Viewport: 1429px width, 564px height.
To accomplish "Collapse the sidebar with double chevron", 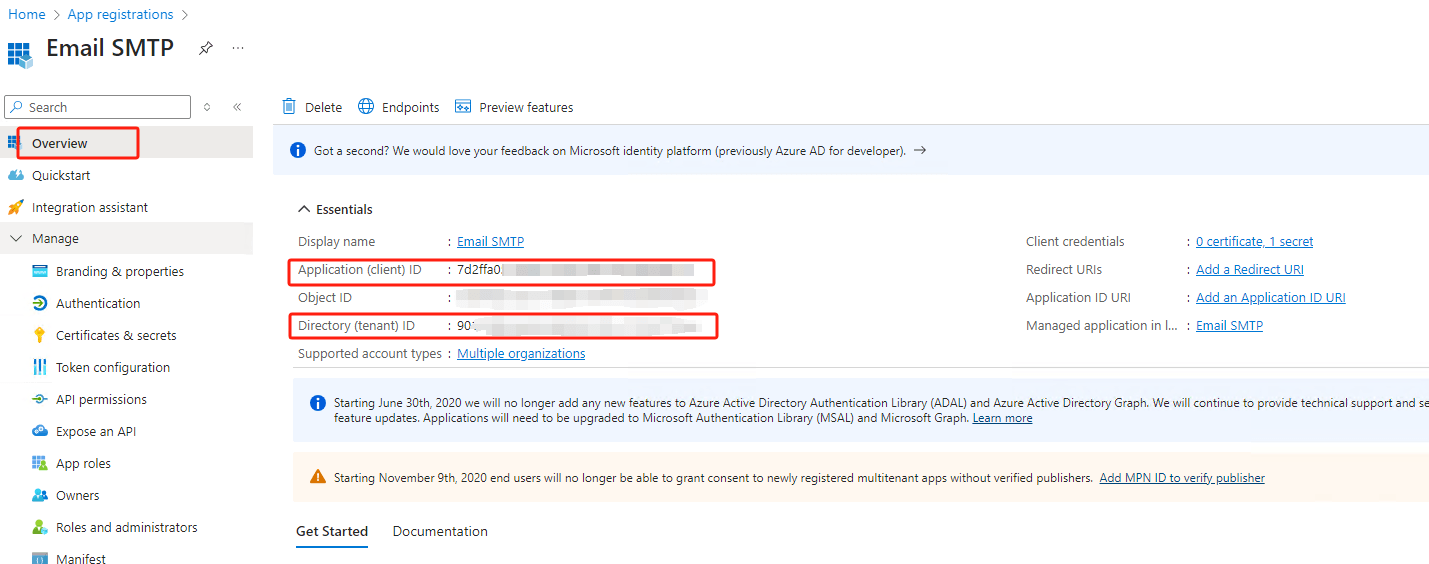I will point(237,107).
